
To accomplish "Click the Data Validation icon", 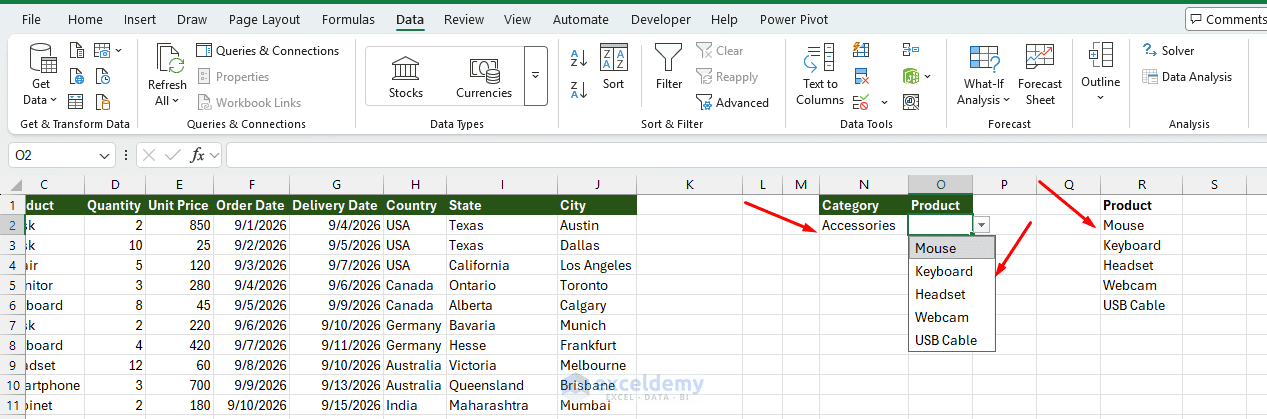I will [861, 102].
